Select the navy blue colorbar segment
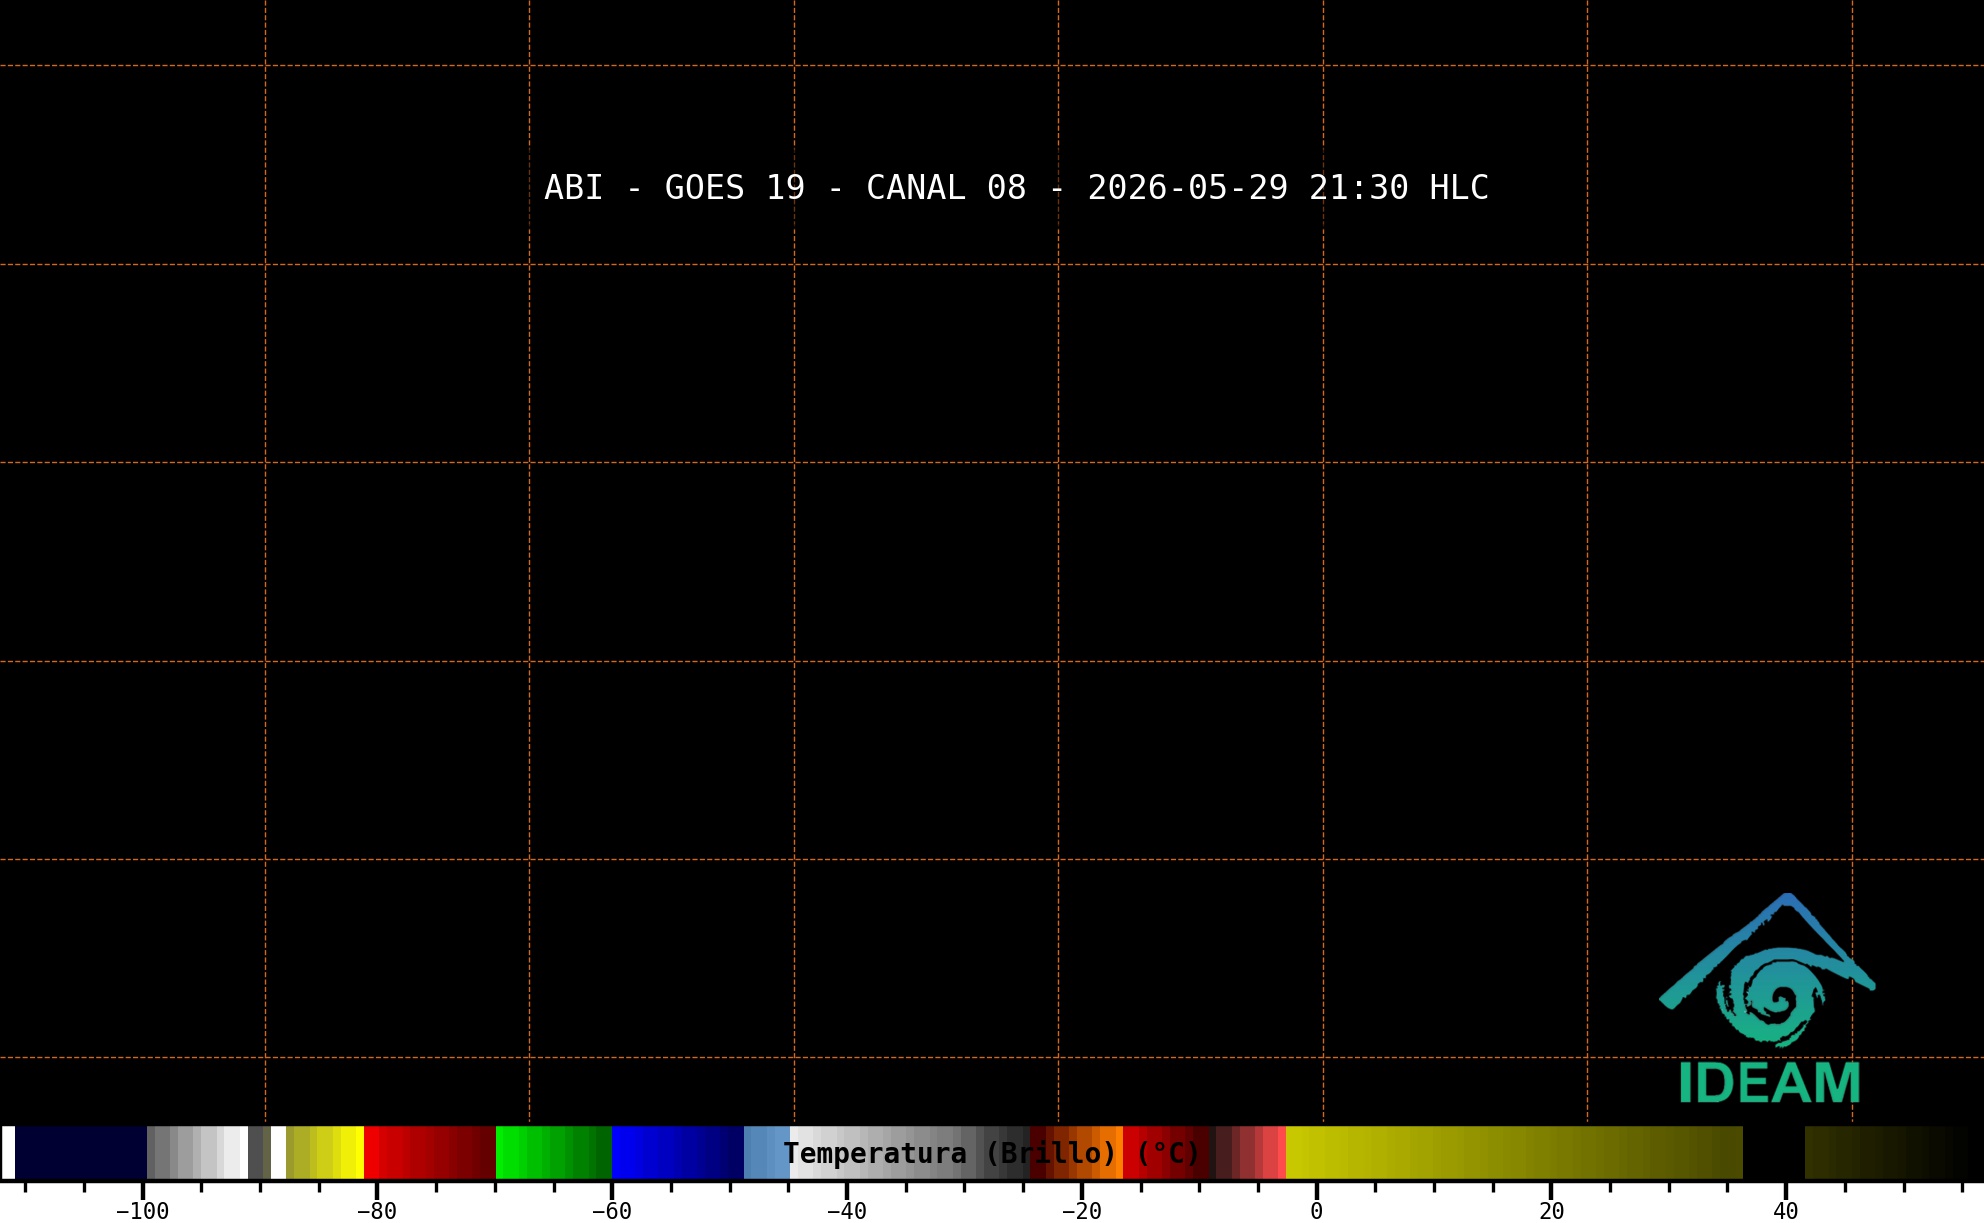 tap(81, 1153)
